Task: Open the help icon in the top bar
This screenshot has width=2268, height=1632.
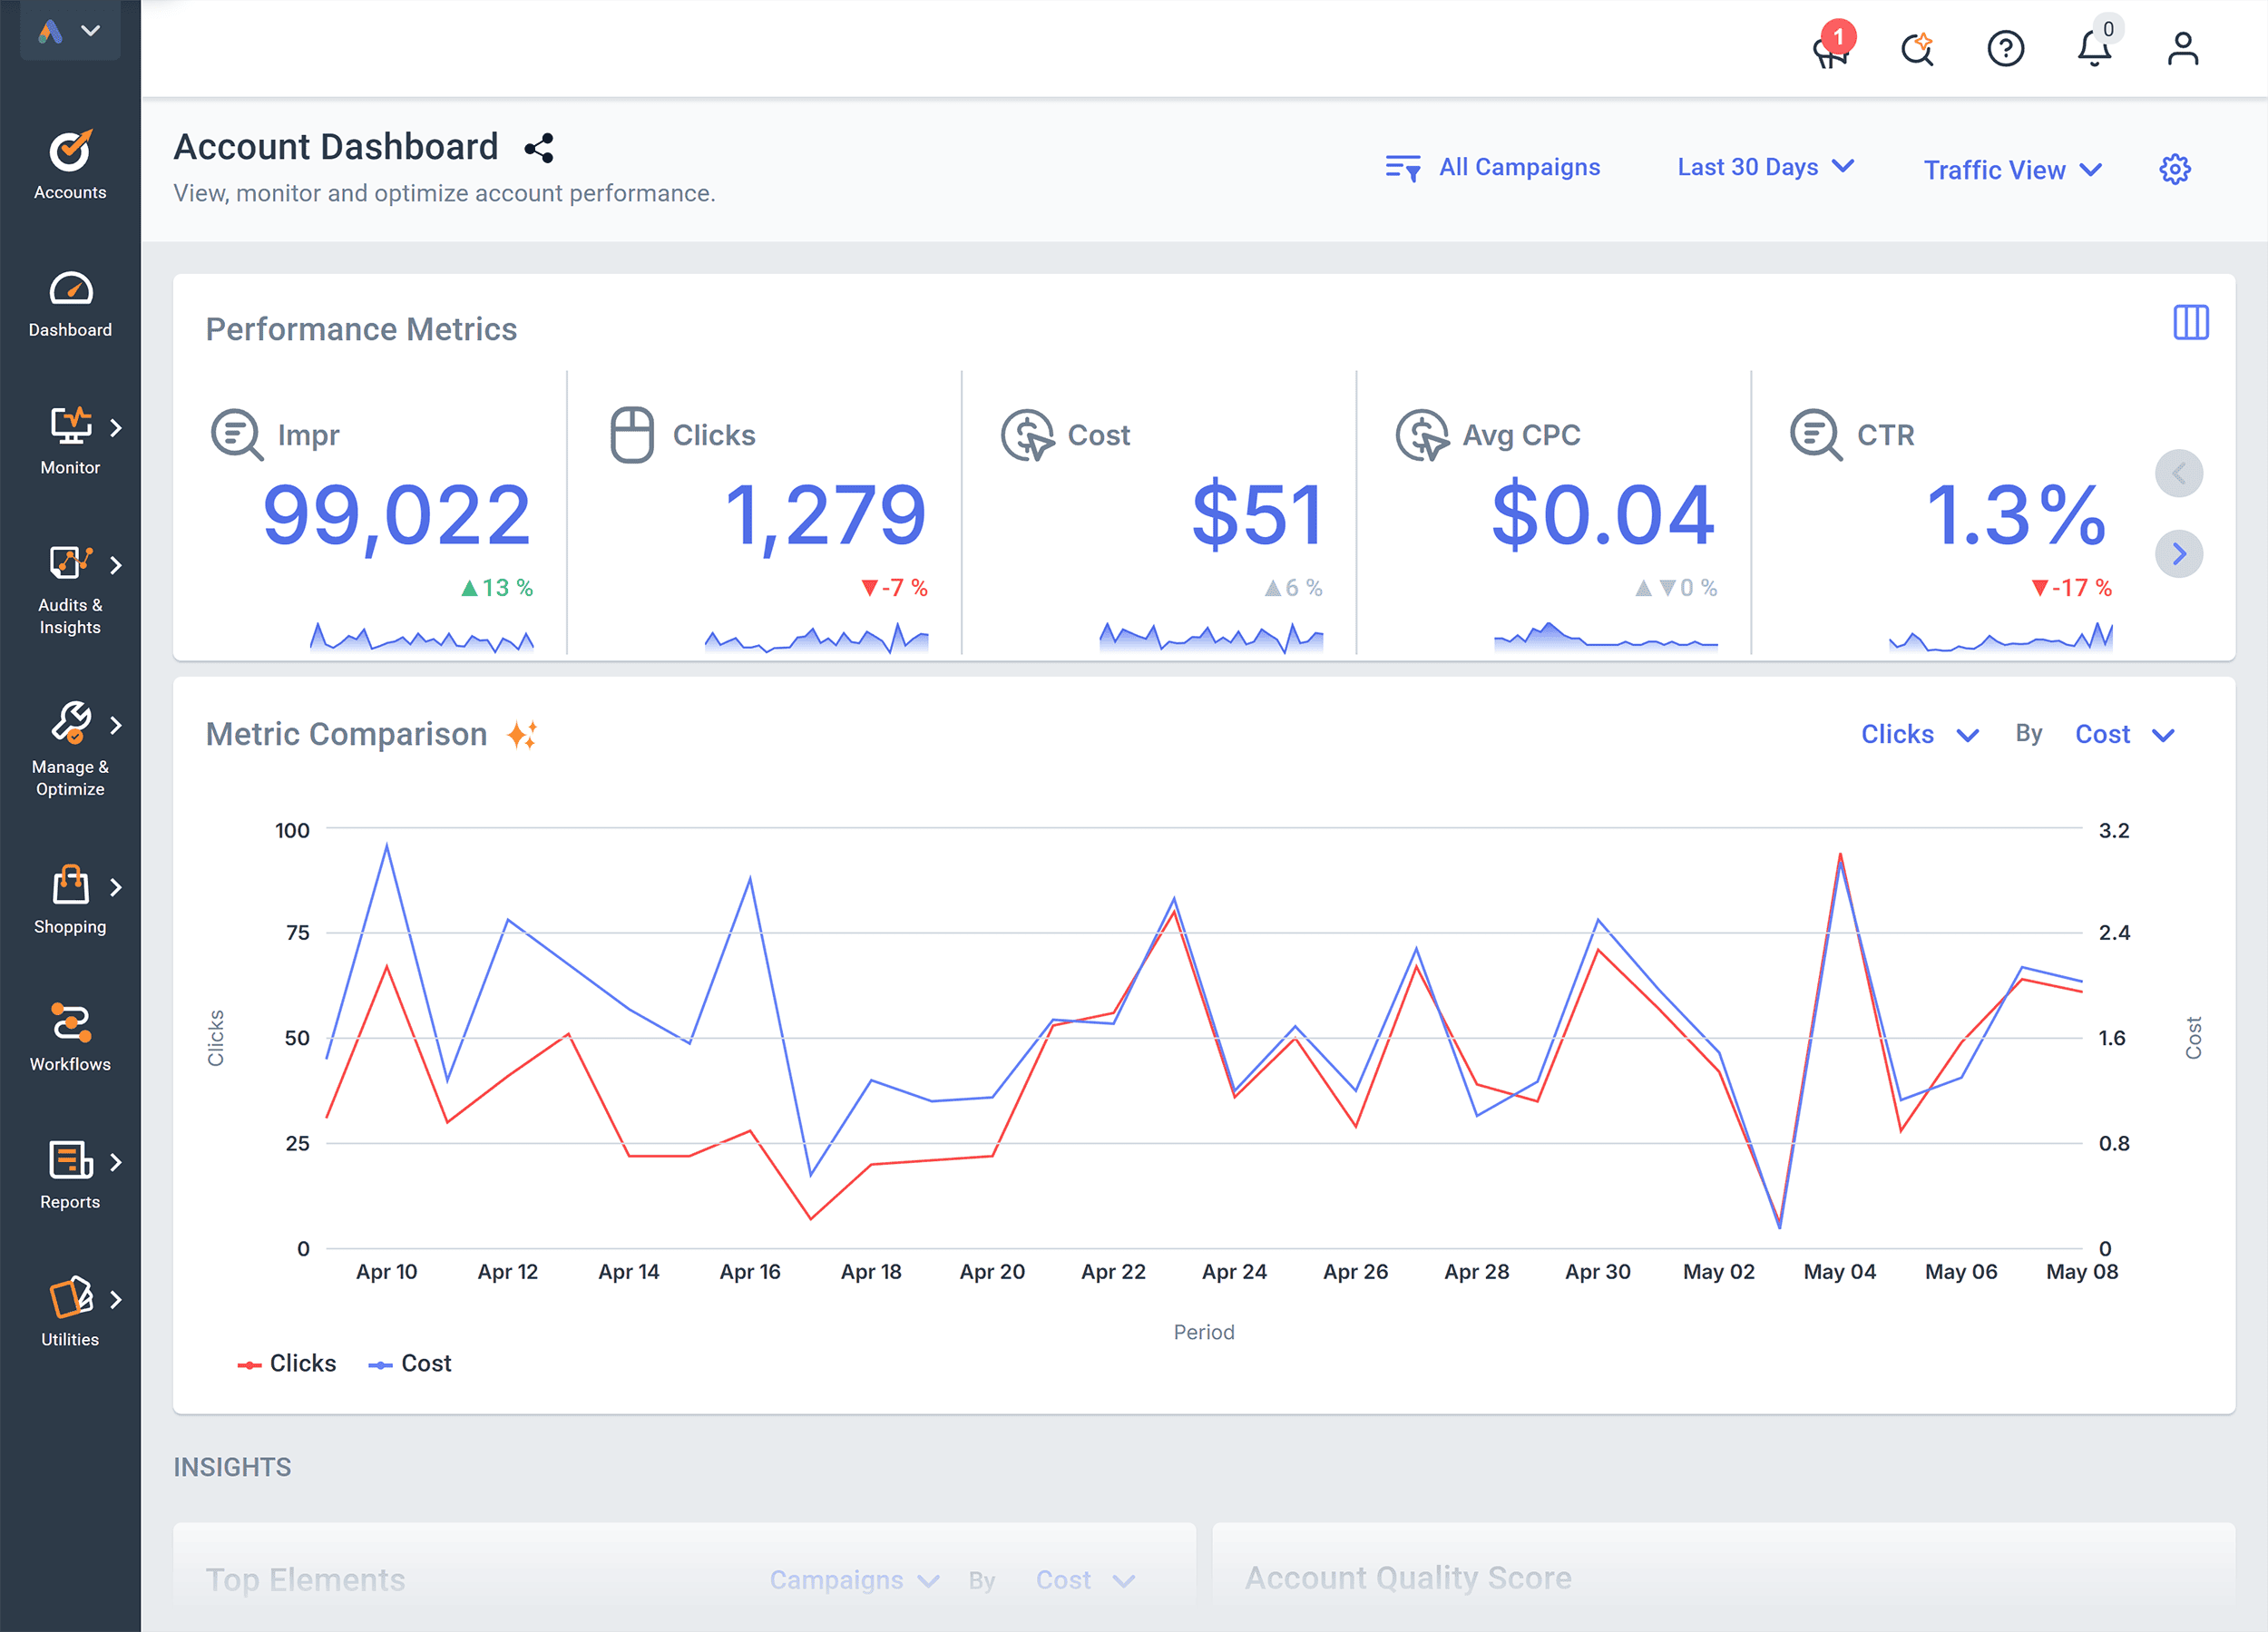Action: tap(2005, 48)
